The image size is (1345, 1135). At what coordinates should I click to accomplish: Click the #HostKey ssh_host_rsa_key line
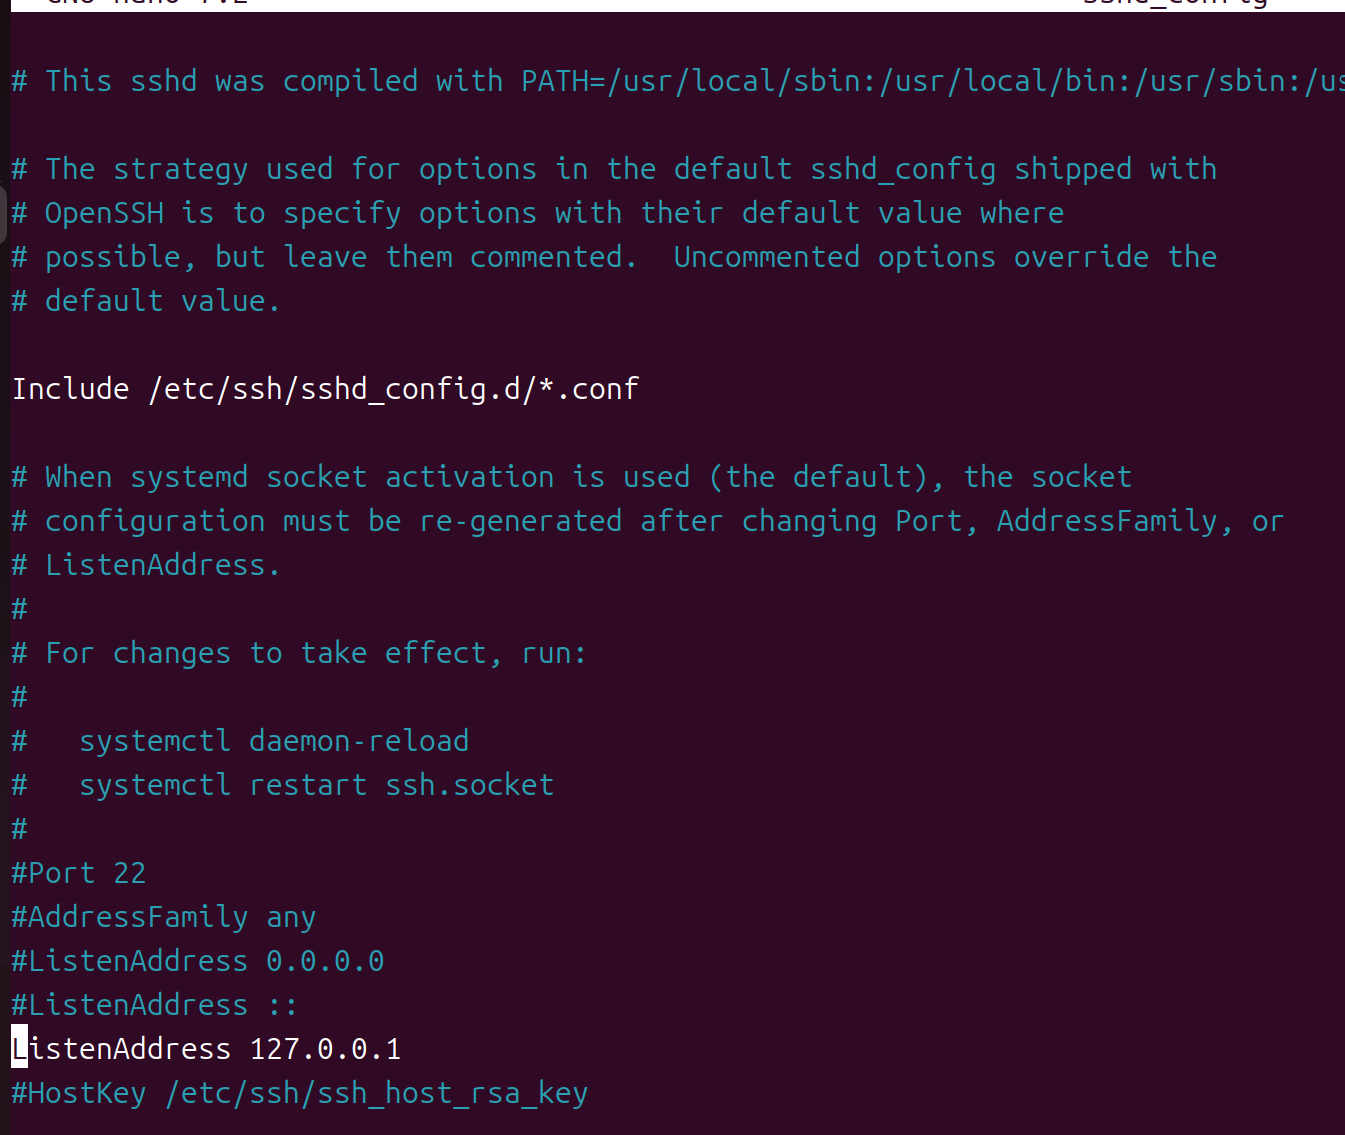tap(300, 1093)
